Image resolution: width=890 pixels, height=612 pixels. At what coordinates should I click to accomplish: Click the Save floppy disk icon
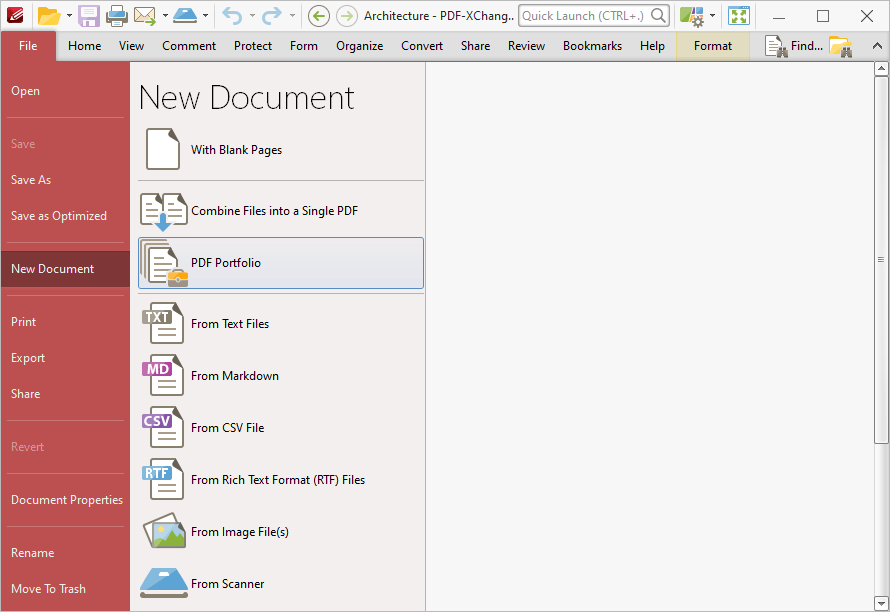[89, 16]
